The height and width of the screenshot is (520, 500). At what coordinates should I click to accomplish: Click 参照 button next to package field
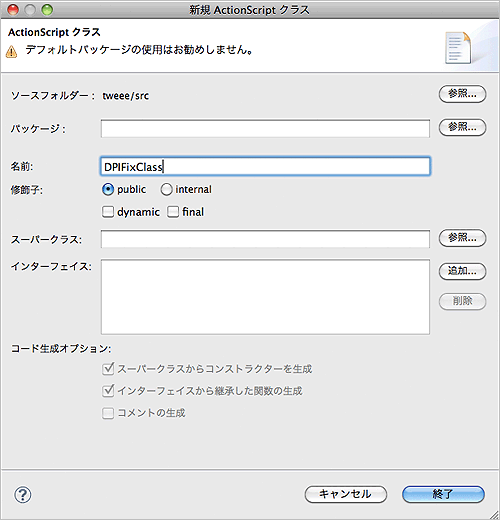462,127
